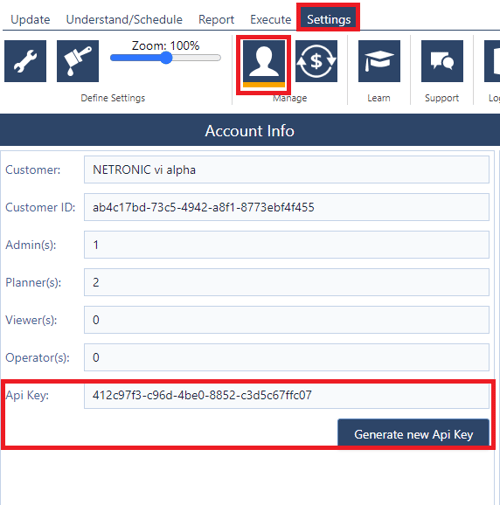
Task: Go to the Execute tab
Action: pos(271,19)
